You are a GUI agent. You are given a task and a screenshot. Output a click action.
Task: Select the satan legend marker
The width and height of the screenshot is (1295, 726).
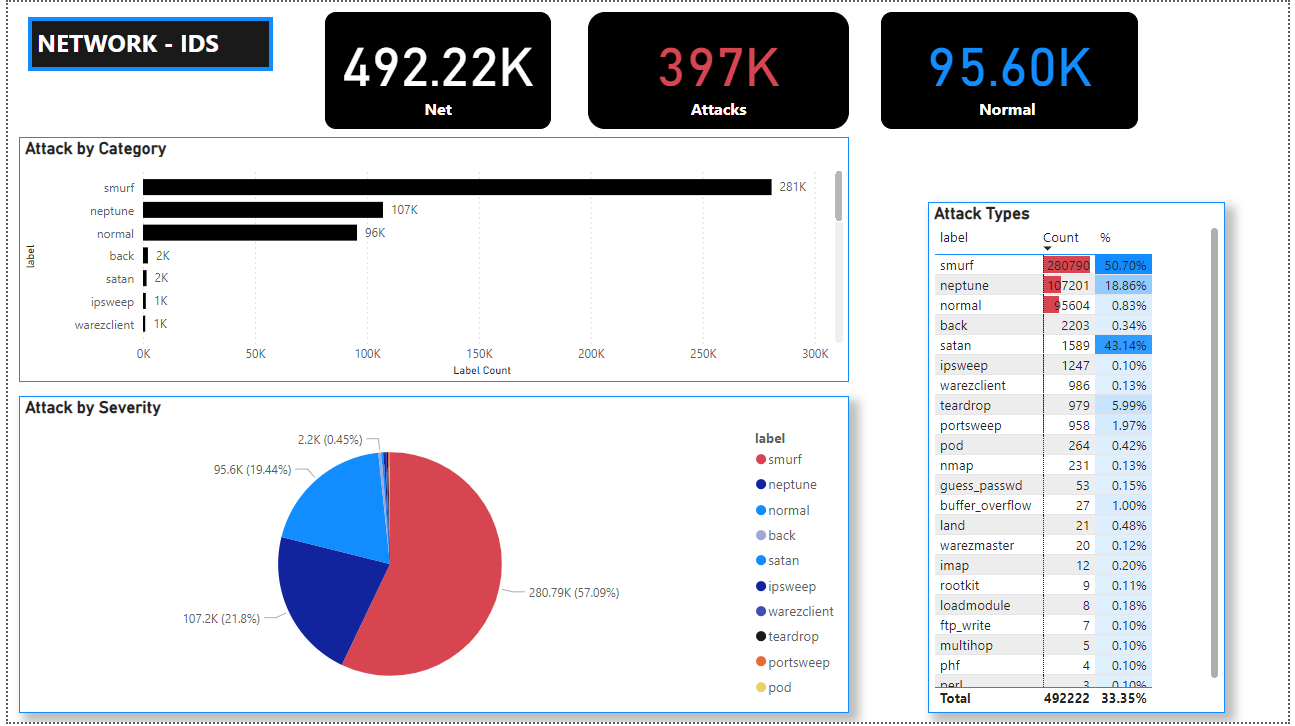pos(761,561)
